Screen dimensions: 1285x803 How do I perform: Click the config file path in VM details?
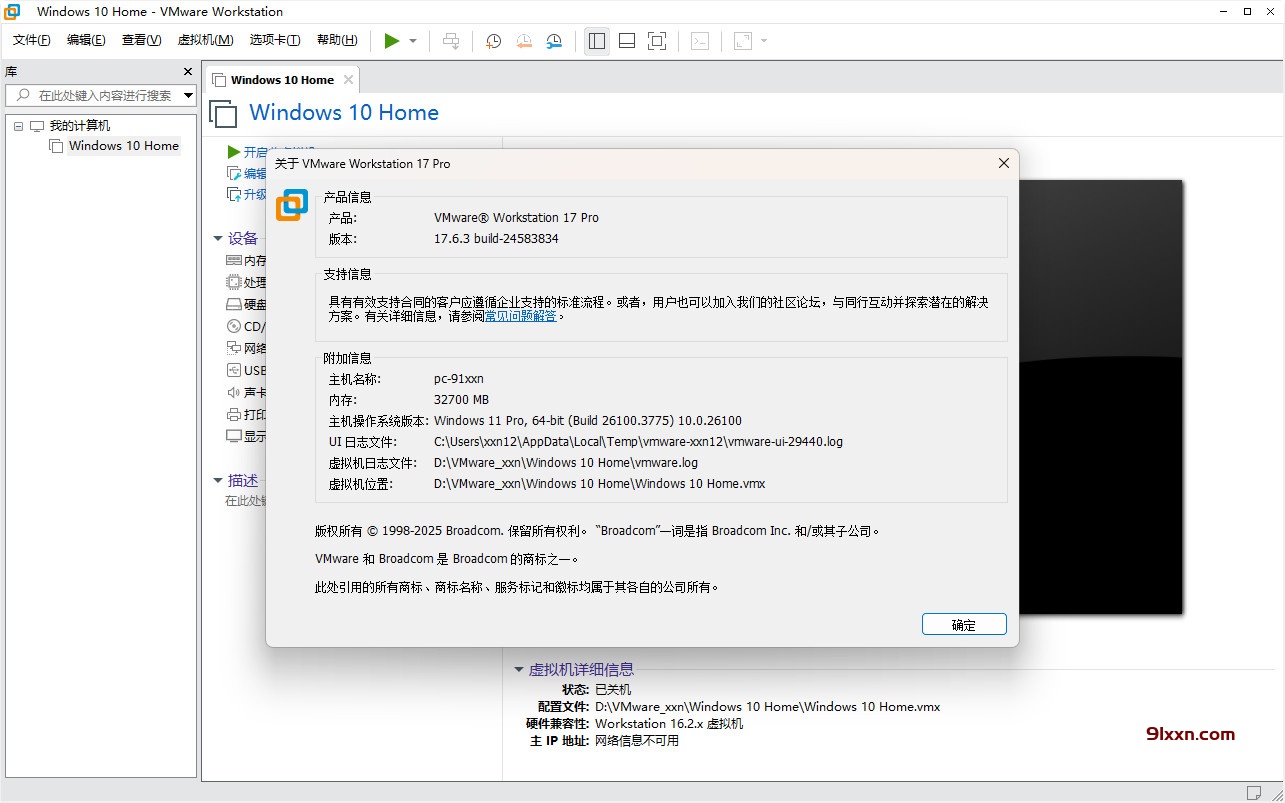(767, 707)
